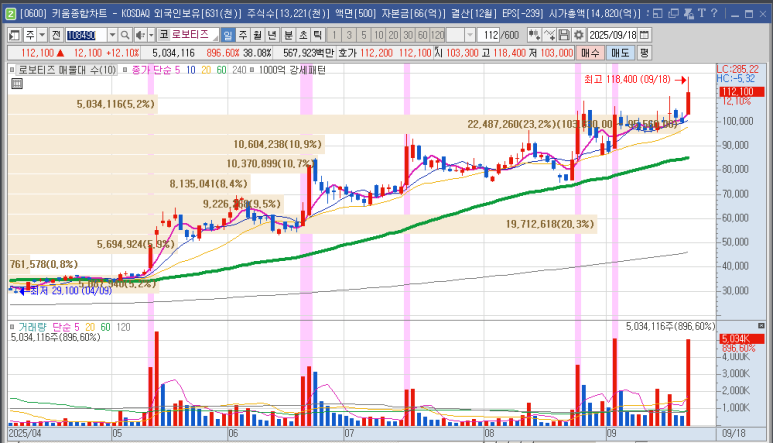Open the calendar date picker icon
This screenshot has width=773, height=443.
[x=644, y=35]
